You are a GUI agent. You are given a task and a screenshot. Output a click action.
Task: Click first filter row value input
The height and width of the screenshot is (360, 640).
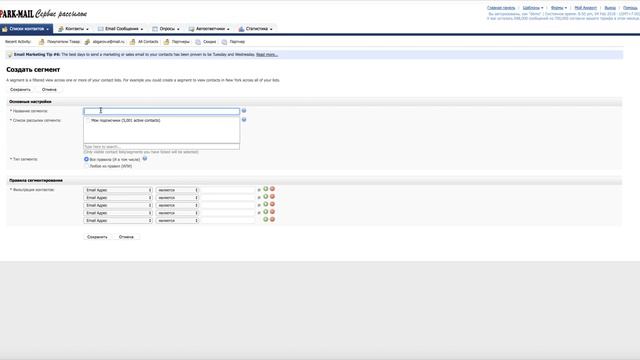click(228, 190)
